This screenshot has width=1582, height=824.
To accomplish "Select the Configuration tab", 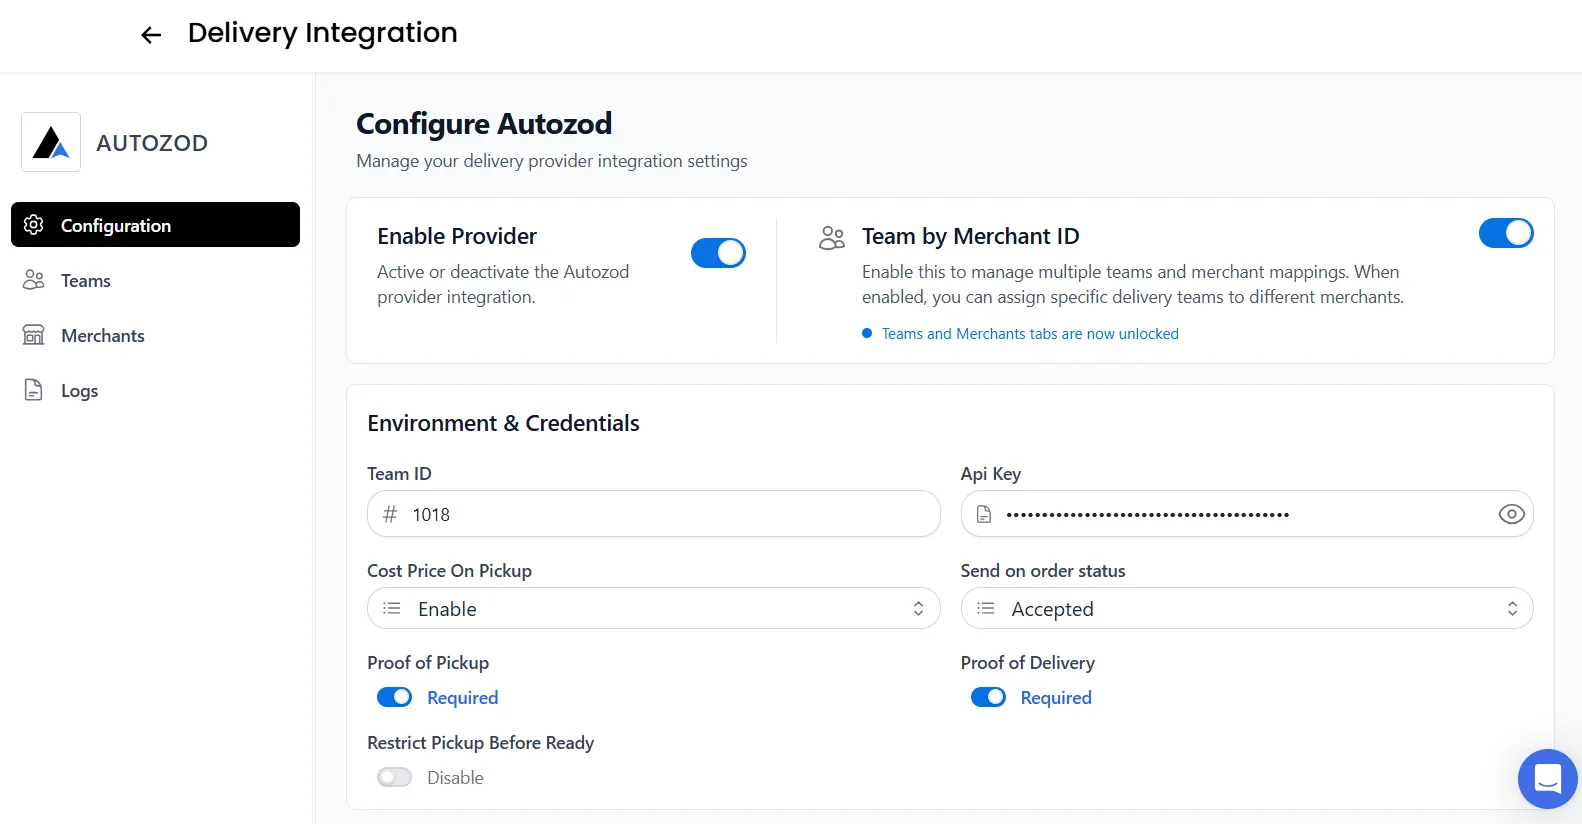I will click(155, 225).
